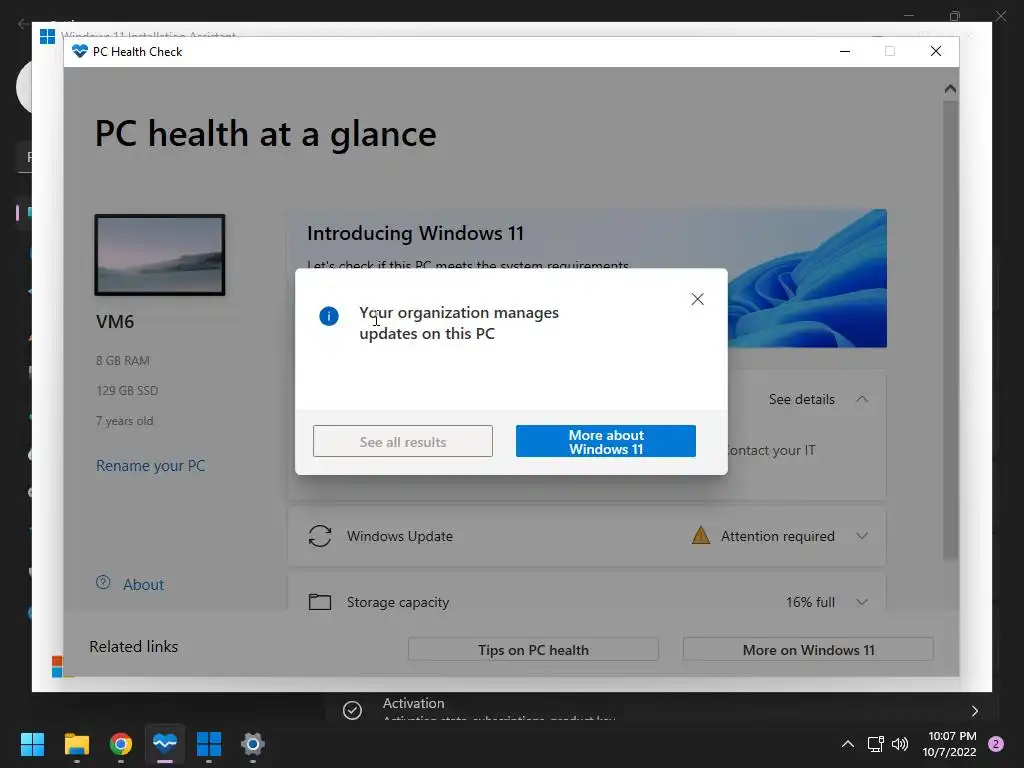1024x768 pixels.
Task: Collapse the See details chevron
Action: pyautogui.click(x=862, y=399)
